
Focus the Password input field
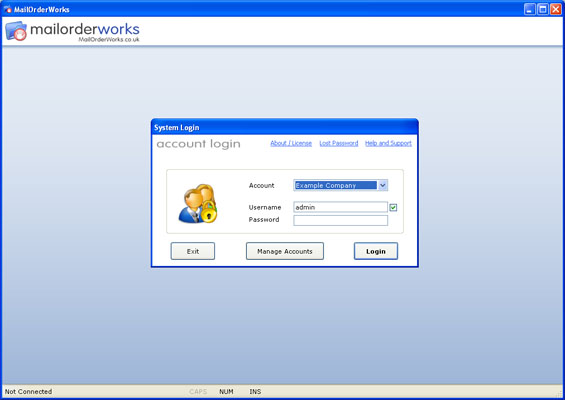coord(341,220)
